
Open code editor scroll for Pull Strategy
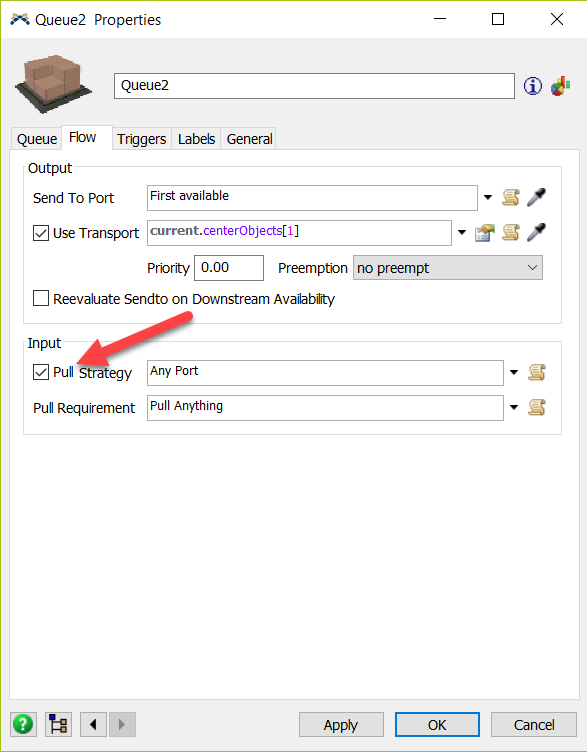537,372
